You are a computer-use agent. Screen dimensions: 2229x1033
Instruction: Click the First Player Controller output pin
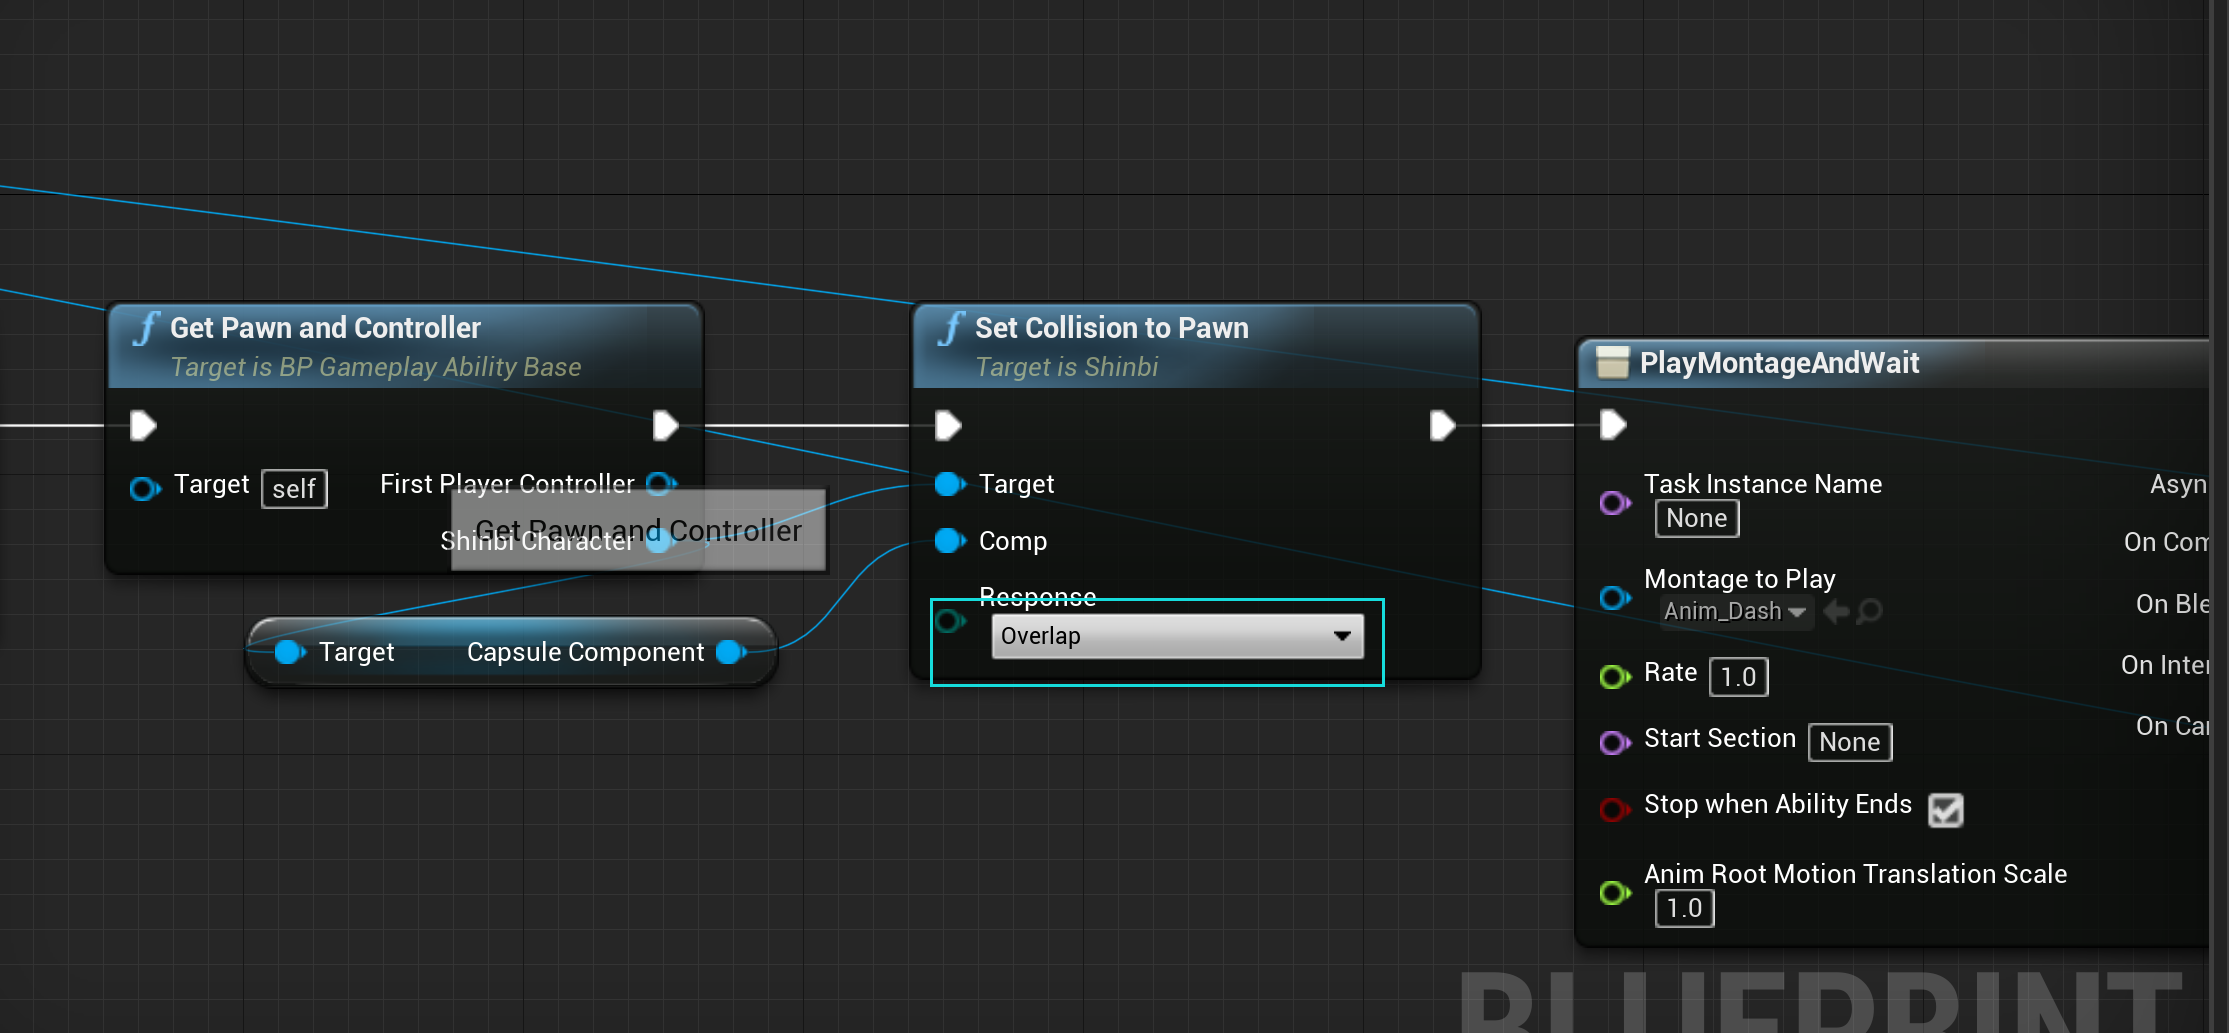coord(660,484)
